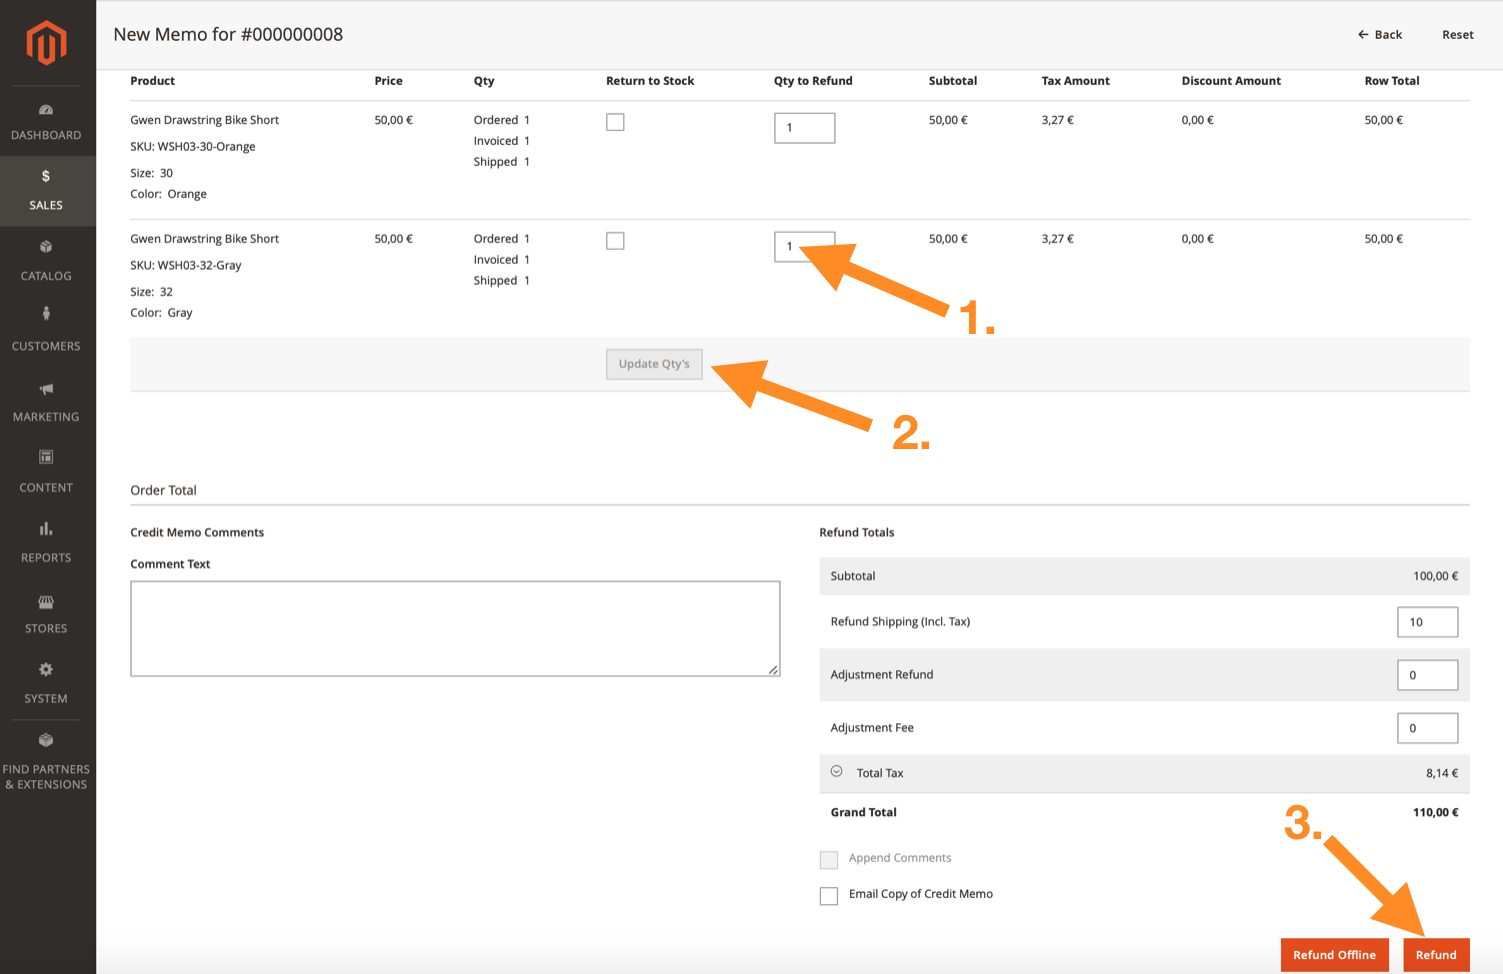Click the Reset button

1457,34
